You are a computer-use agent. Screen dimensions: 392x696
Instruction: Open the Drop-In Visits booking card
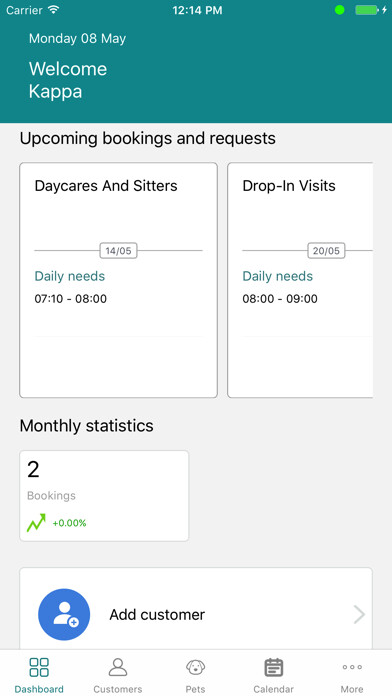300,280
